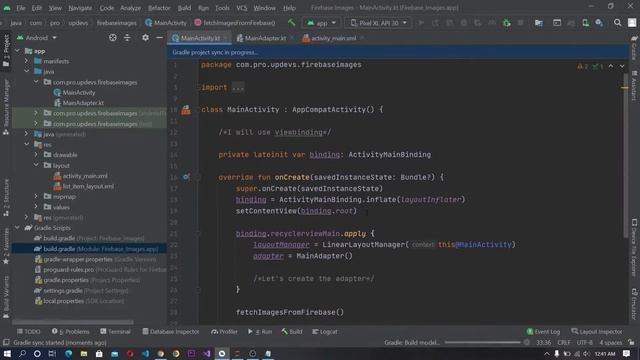
Task: Click gutter icon beside class MainActivity
Action: [x=186, y=109]
